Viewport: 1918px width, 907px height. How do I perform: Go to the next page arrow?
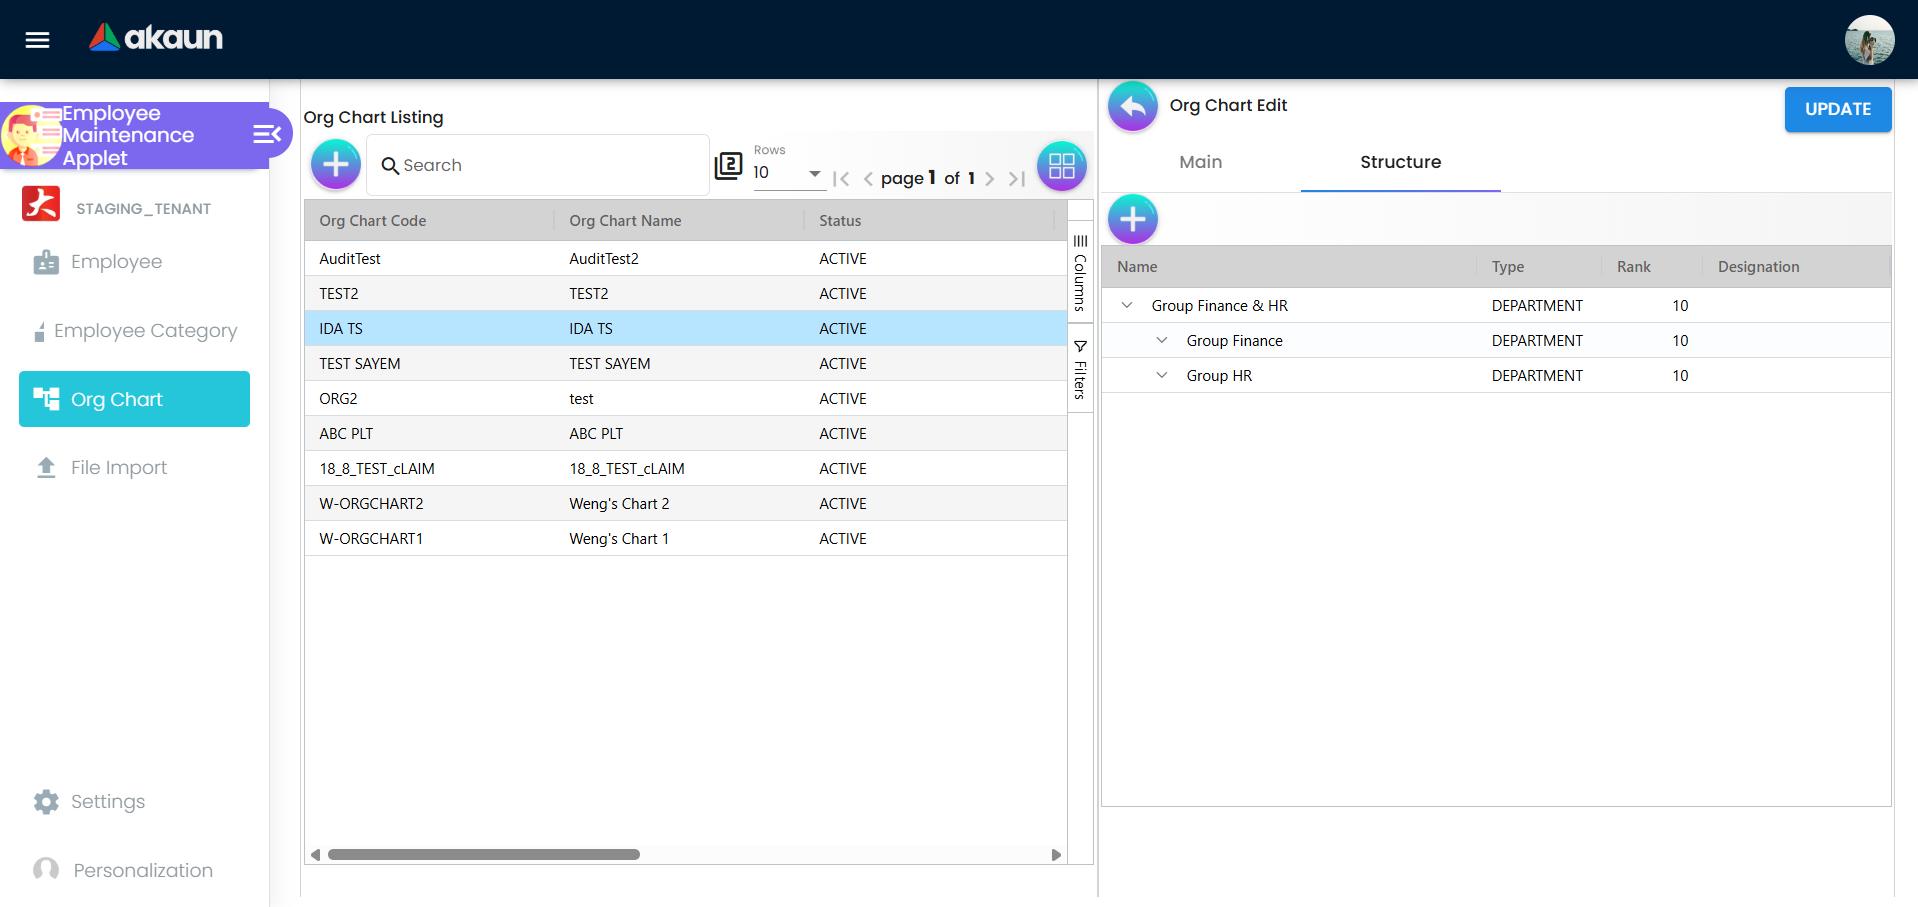point(989,179)
